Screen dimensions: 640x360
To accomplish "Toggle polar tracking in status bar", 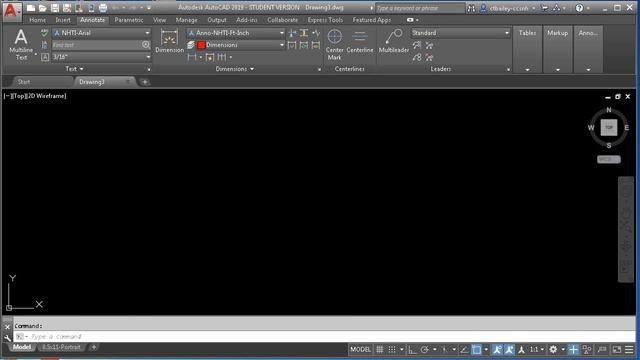I will (424, 349).
